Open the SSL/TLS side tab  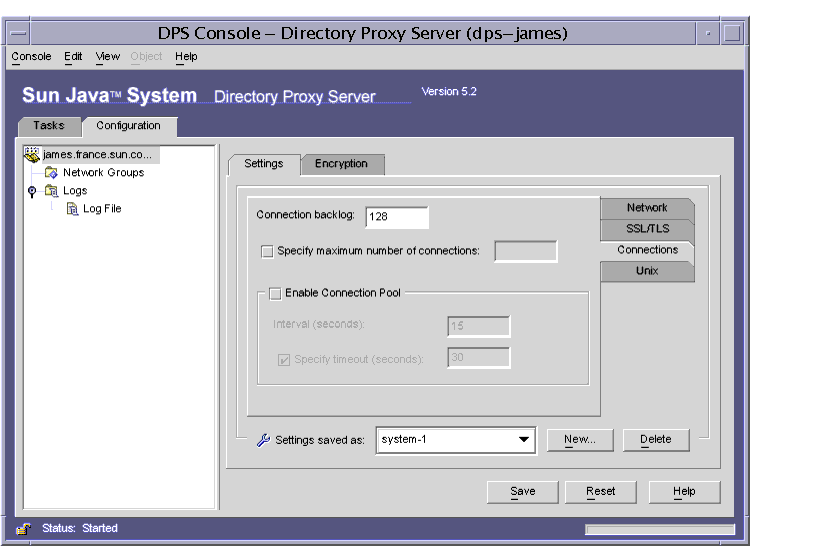tap(647, 229)
